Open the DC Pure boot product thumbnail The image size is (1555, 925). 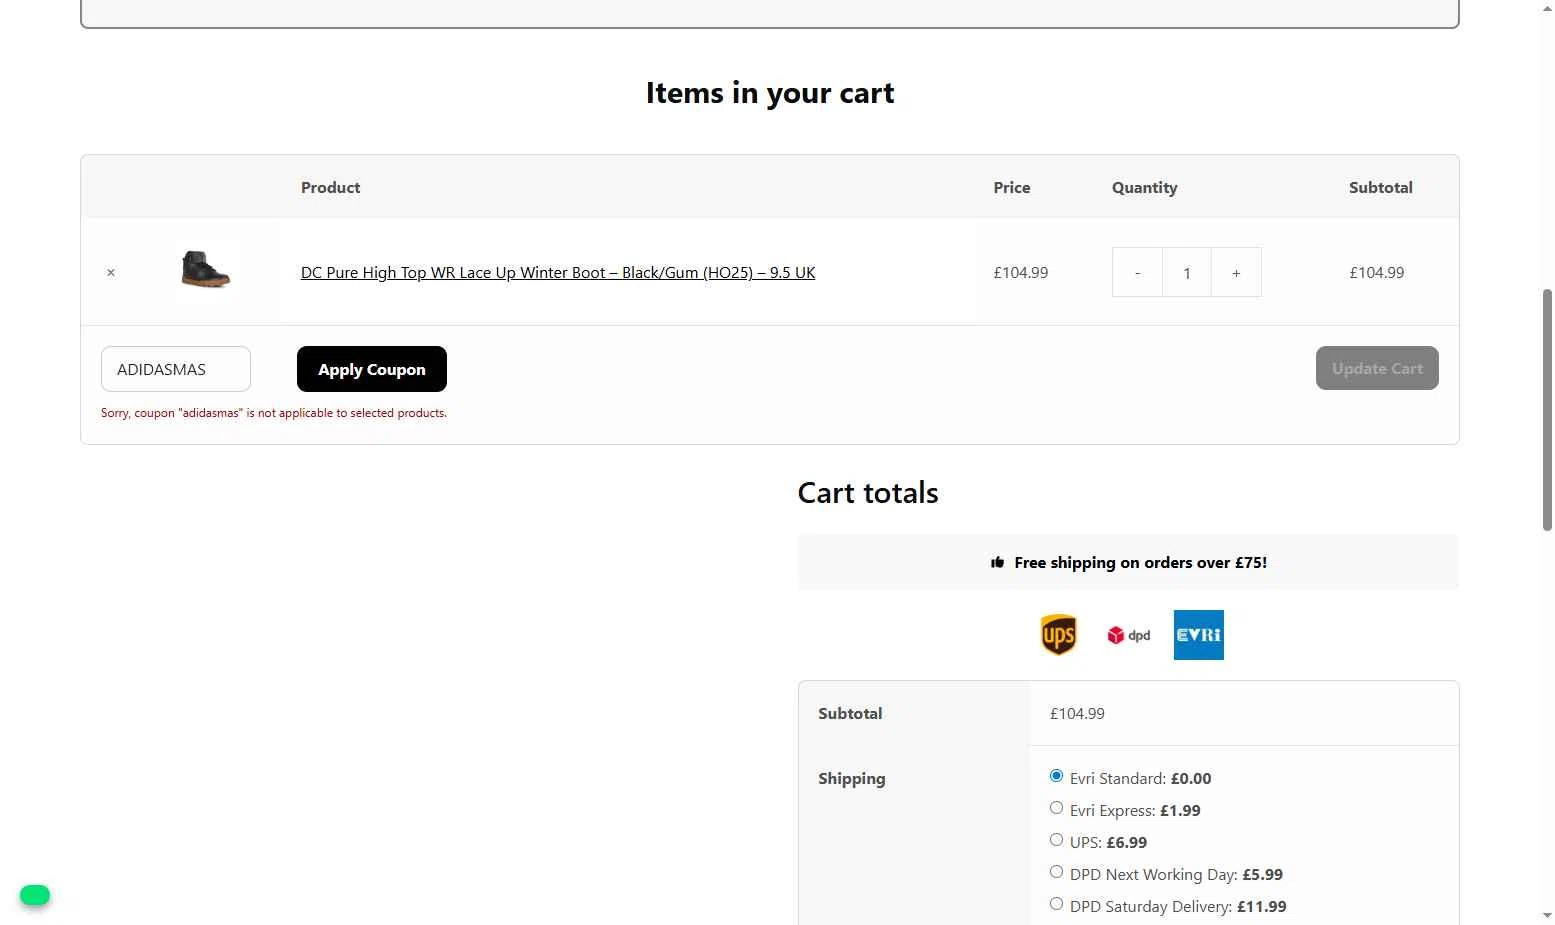point(206,270)
